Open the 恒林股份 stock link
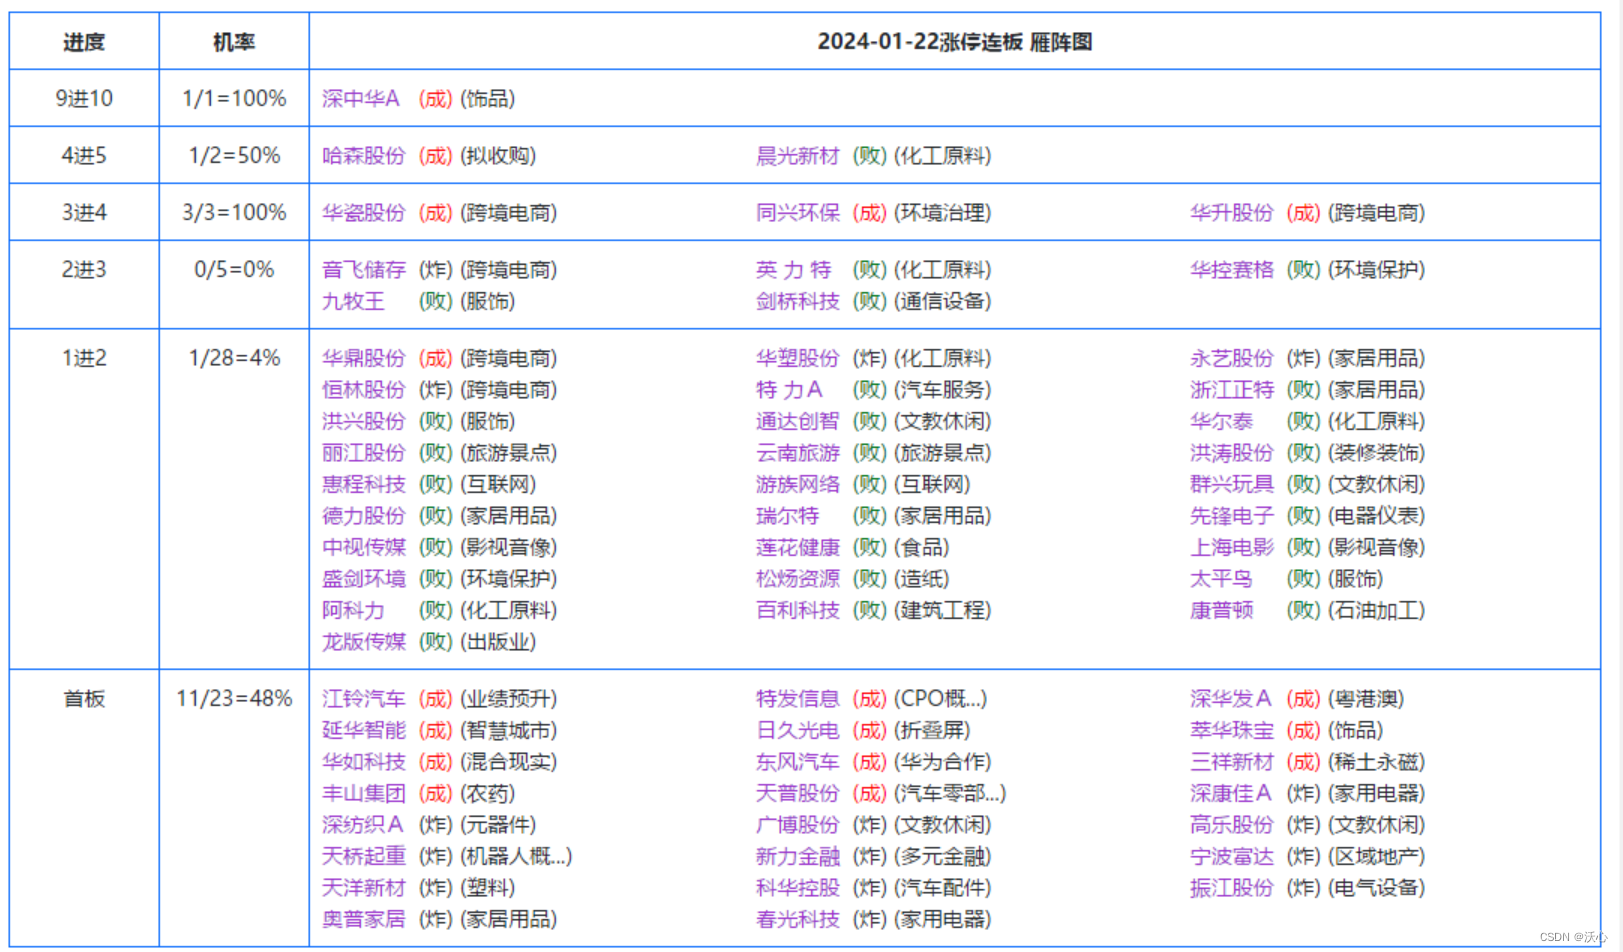 (x=364, y=390)
